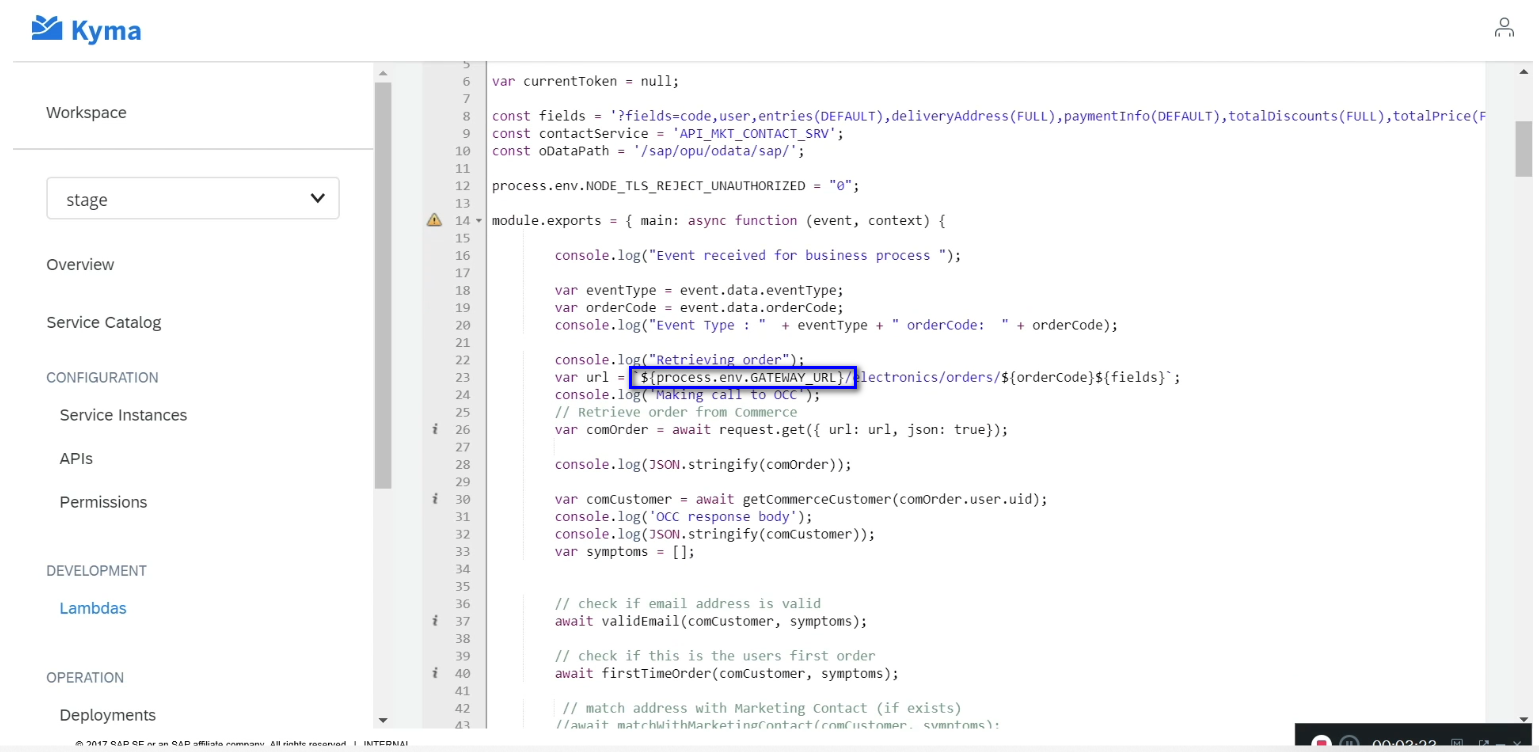Click the 'const fields' declaration line
Screen dimensions: 1539x752
[x=987, y=116]
